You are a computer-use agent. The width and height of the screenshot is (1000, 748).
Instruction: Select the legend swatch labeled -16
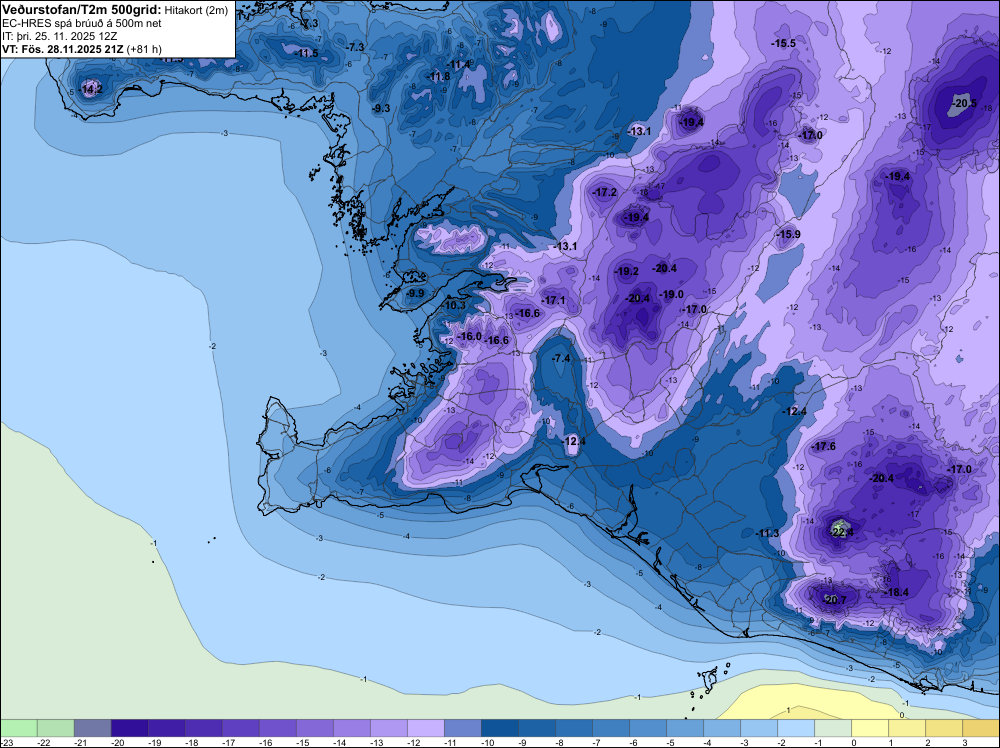(277, 728)
